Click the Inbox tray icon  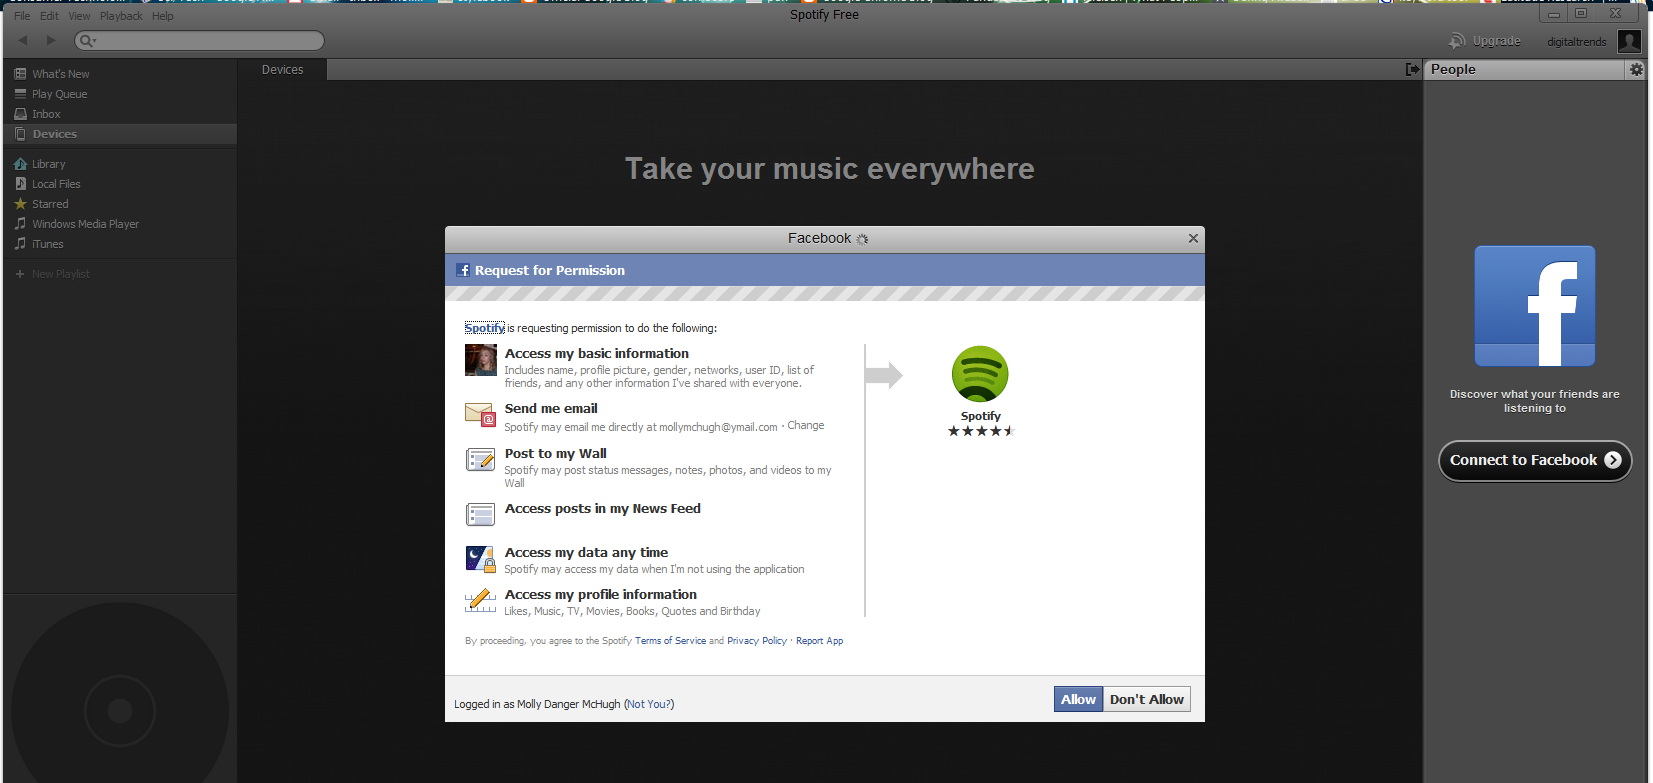click(x=20, y=114)
